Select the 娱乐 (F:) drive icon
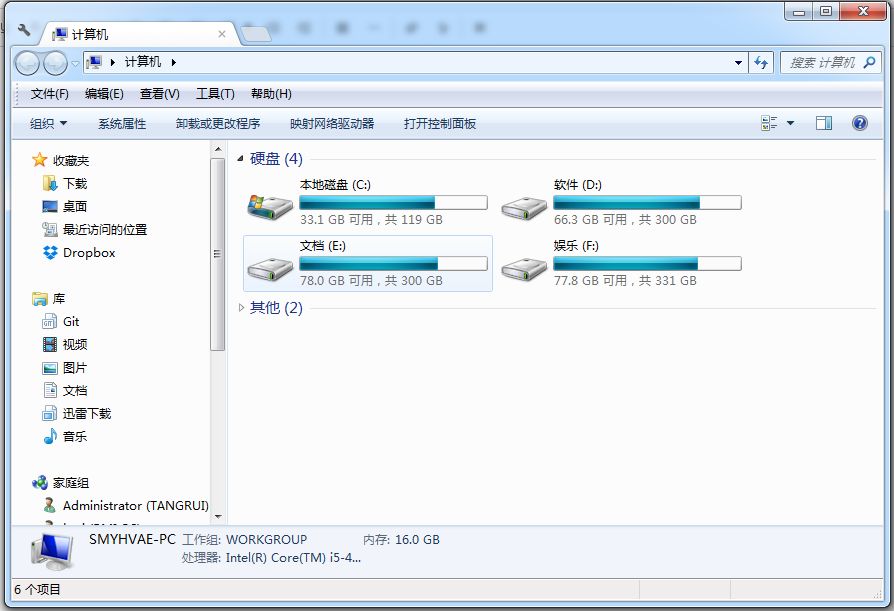Viewport: 894px width, 611px height. 523,269
